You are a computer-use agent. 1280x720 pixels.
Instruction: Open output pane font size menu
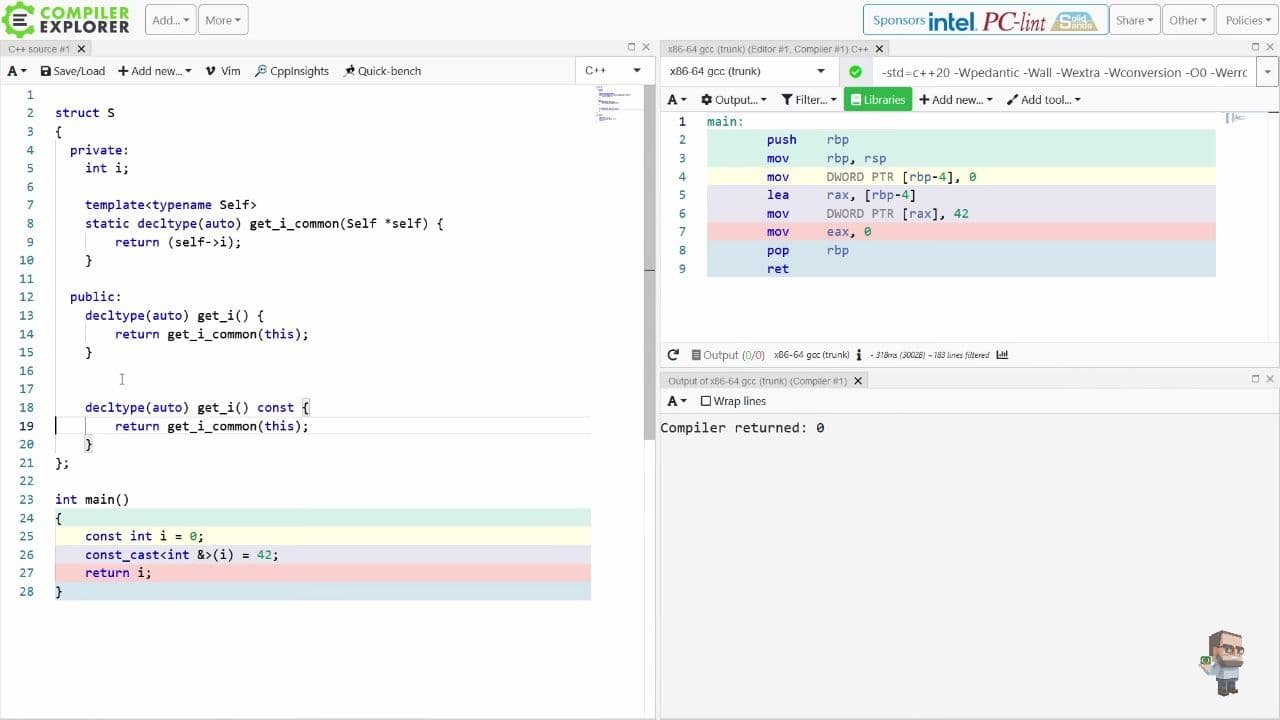point(677,401)
